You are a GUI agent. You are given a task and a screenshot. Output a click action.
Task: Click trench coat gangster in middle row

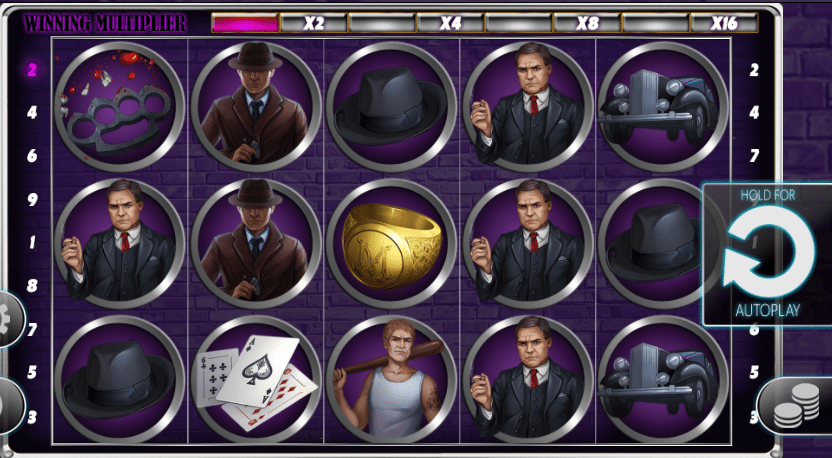click(x=256, y=244)
